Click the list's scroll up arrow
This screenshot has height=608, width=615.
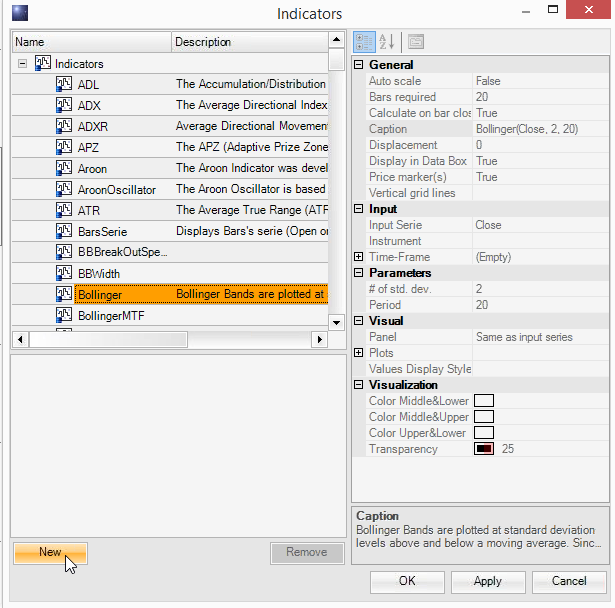[x=337, y=39]
